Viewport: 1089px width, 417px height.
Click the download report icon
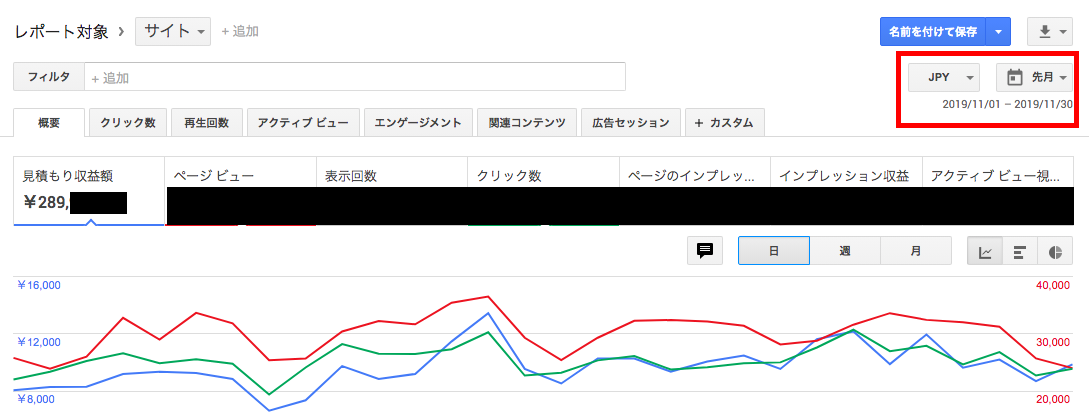click(1045, 32)
